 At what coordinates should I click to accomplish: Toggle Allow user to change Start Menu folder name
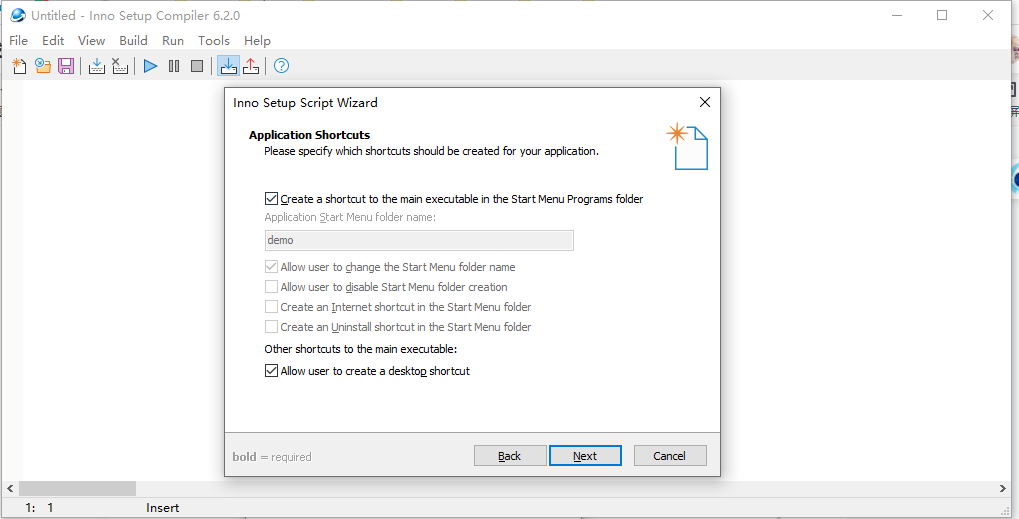pyautogui.click(x=390, y=267)
